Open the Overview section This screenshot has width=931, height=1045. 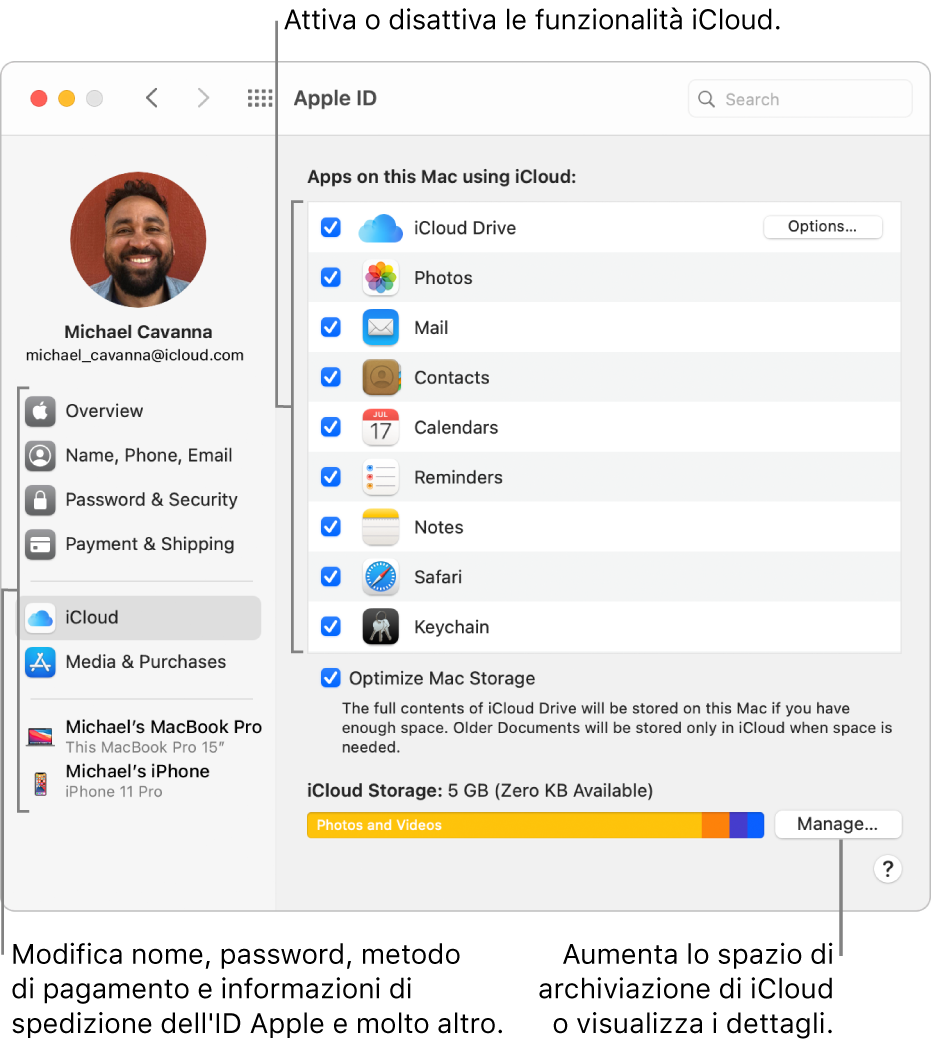(141, 411)
